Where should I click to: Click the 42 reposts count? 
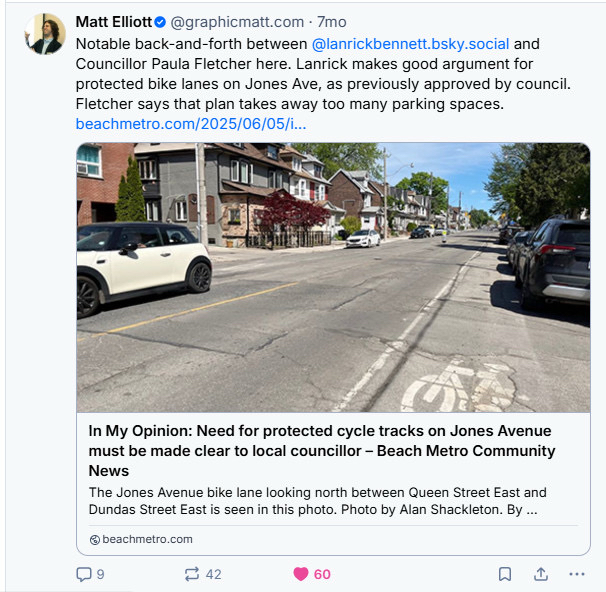(x=213, y=574)
